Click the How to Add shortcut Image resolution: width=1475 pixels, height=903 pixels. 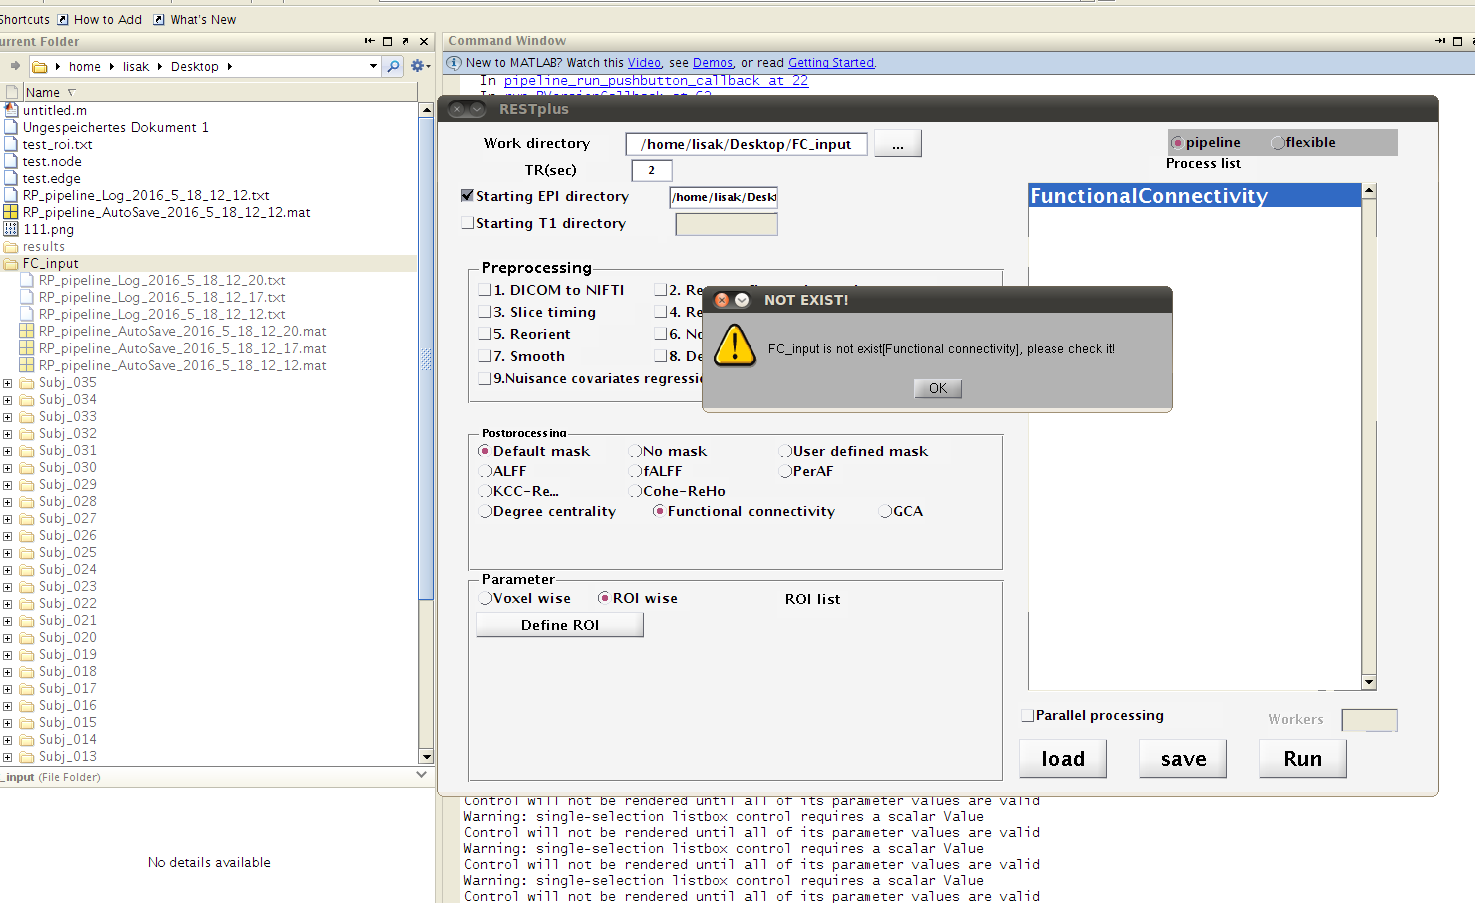[99, 19]
